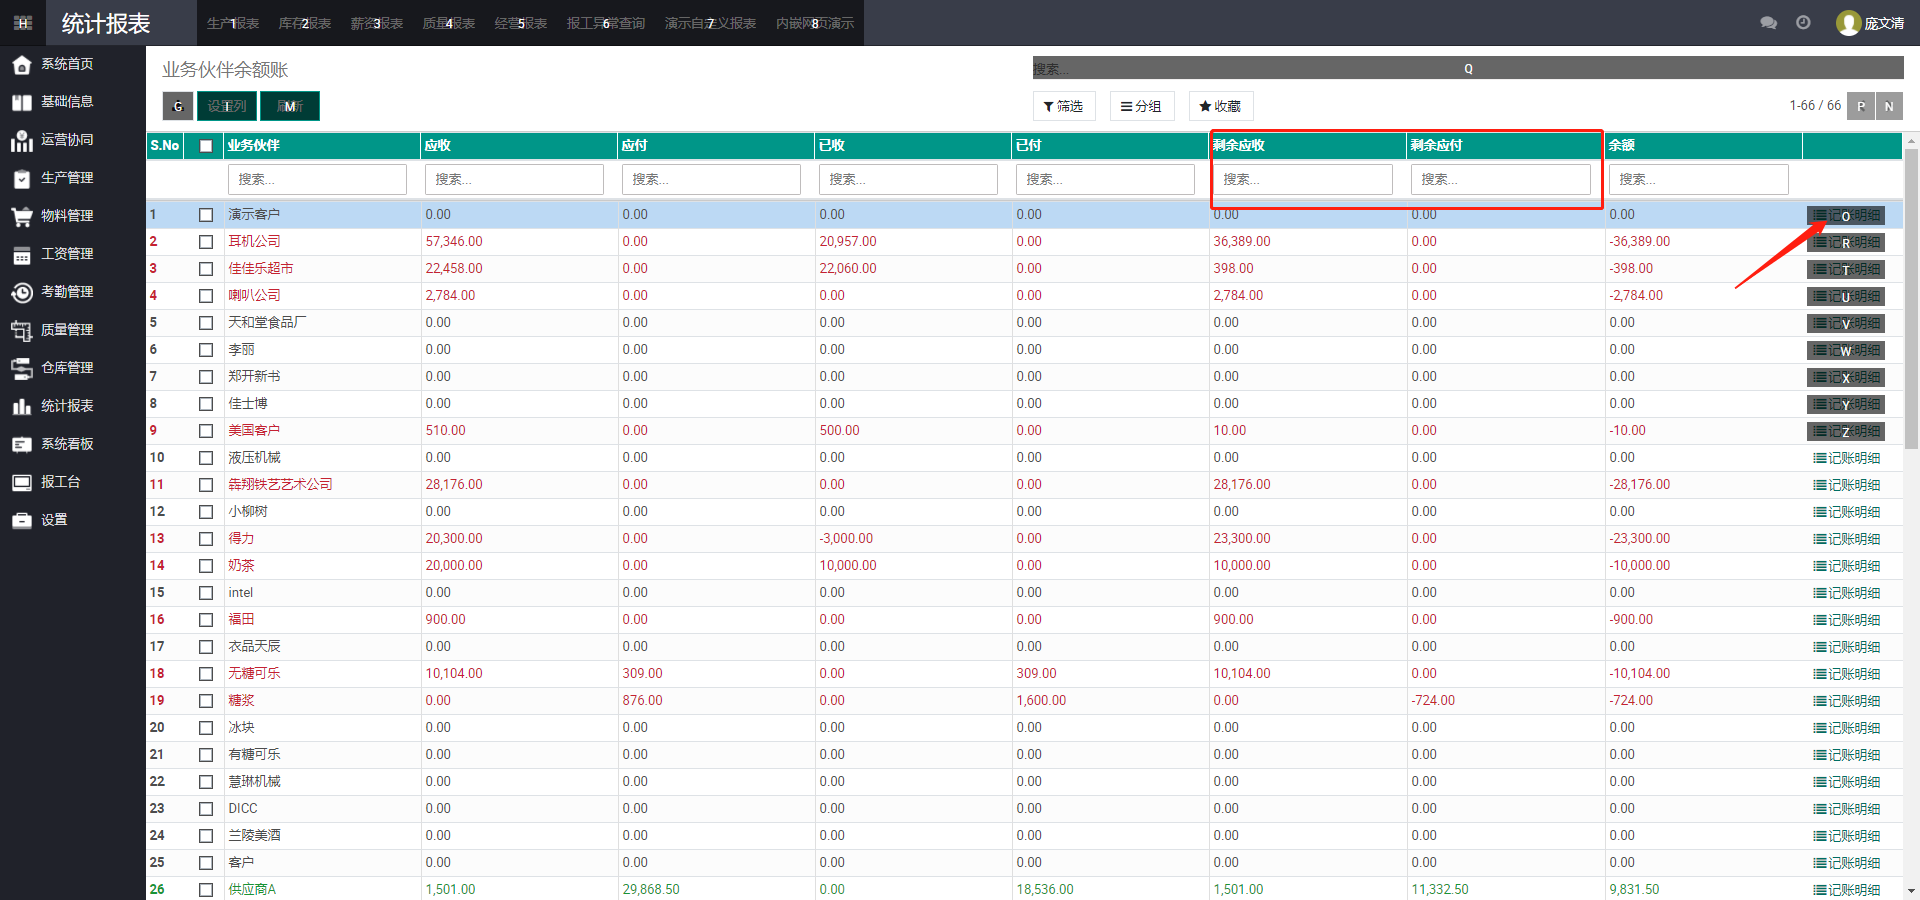
Task: Open the 质量报表 top menu
Action: 448,23
